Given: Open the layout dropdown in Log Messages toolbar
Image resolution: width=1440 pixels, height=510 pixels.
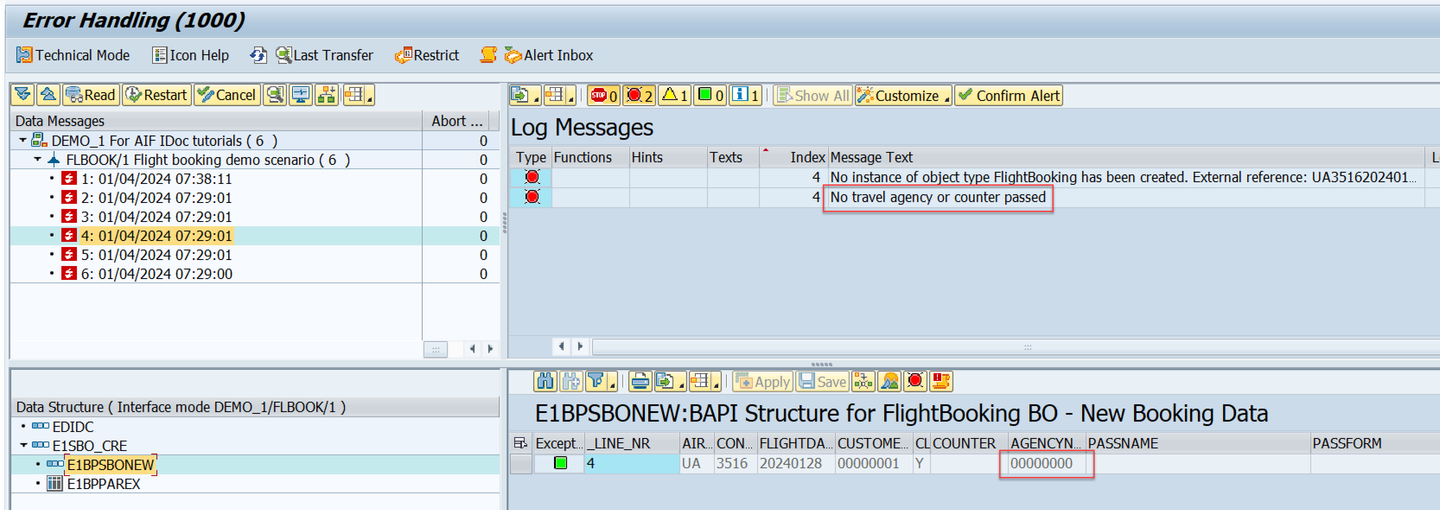Looking at the screenshot, I should 559,95.
